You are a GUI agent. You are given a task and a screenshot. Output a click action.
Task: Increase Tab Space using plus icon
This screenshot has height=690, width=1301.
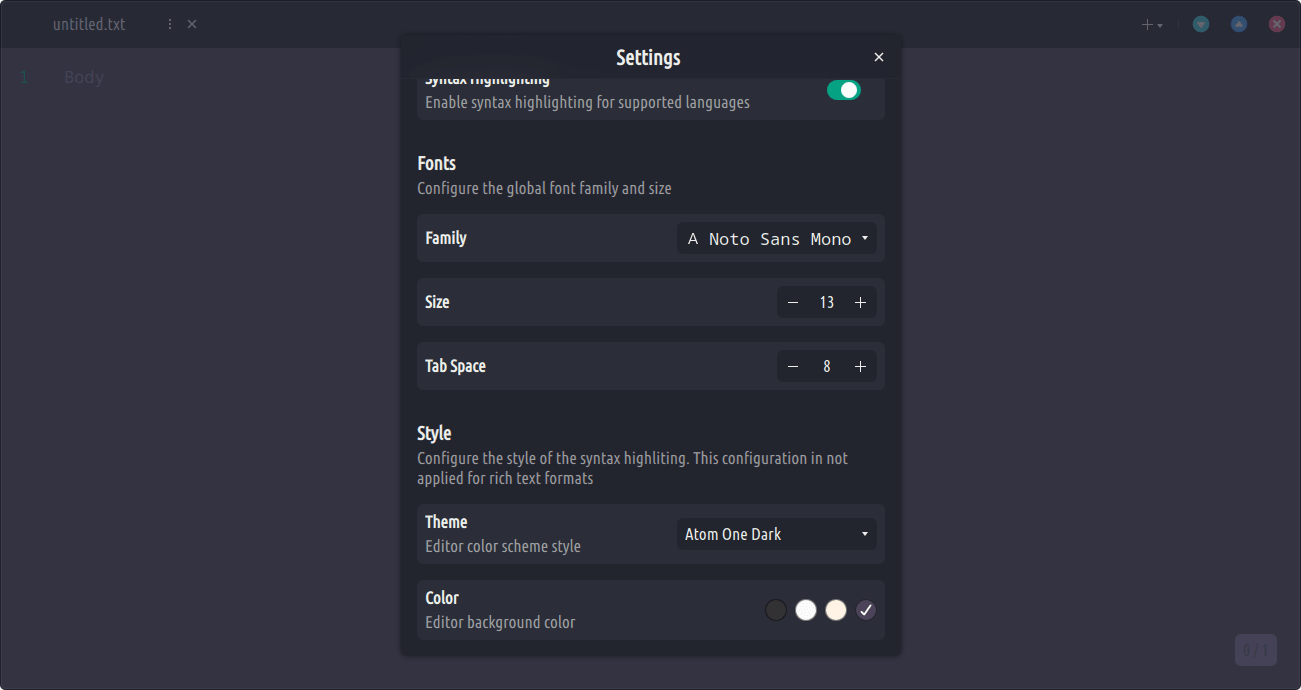click(x=860, y=366)
